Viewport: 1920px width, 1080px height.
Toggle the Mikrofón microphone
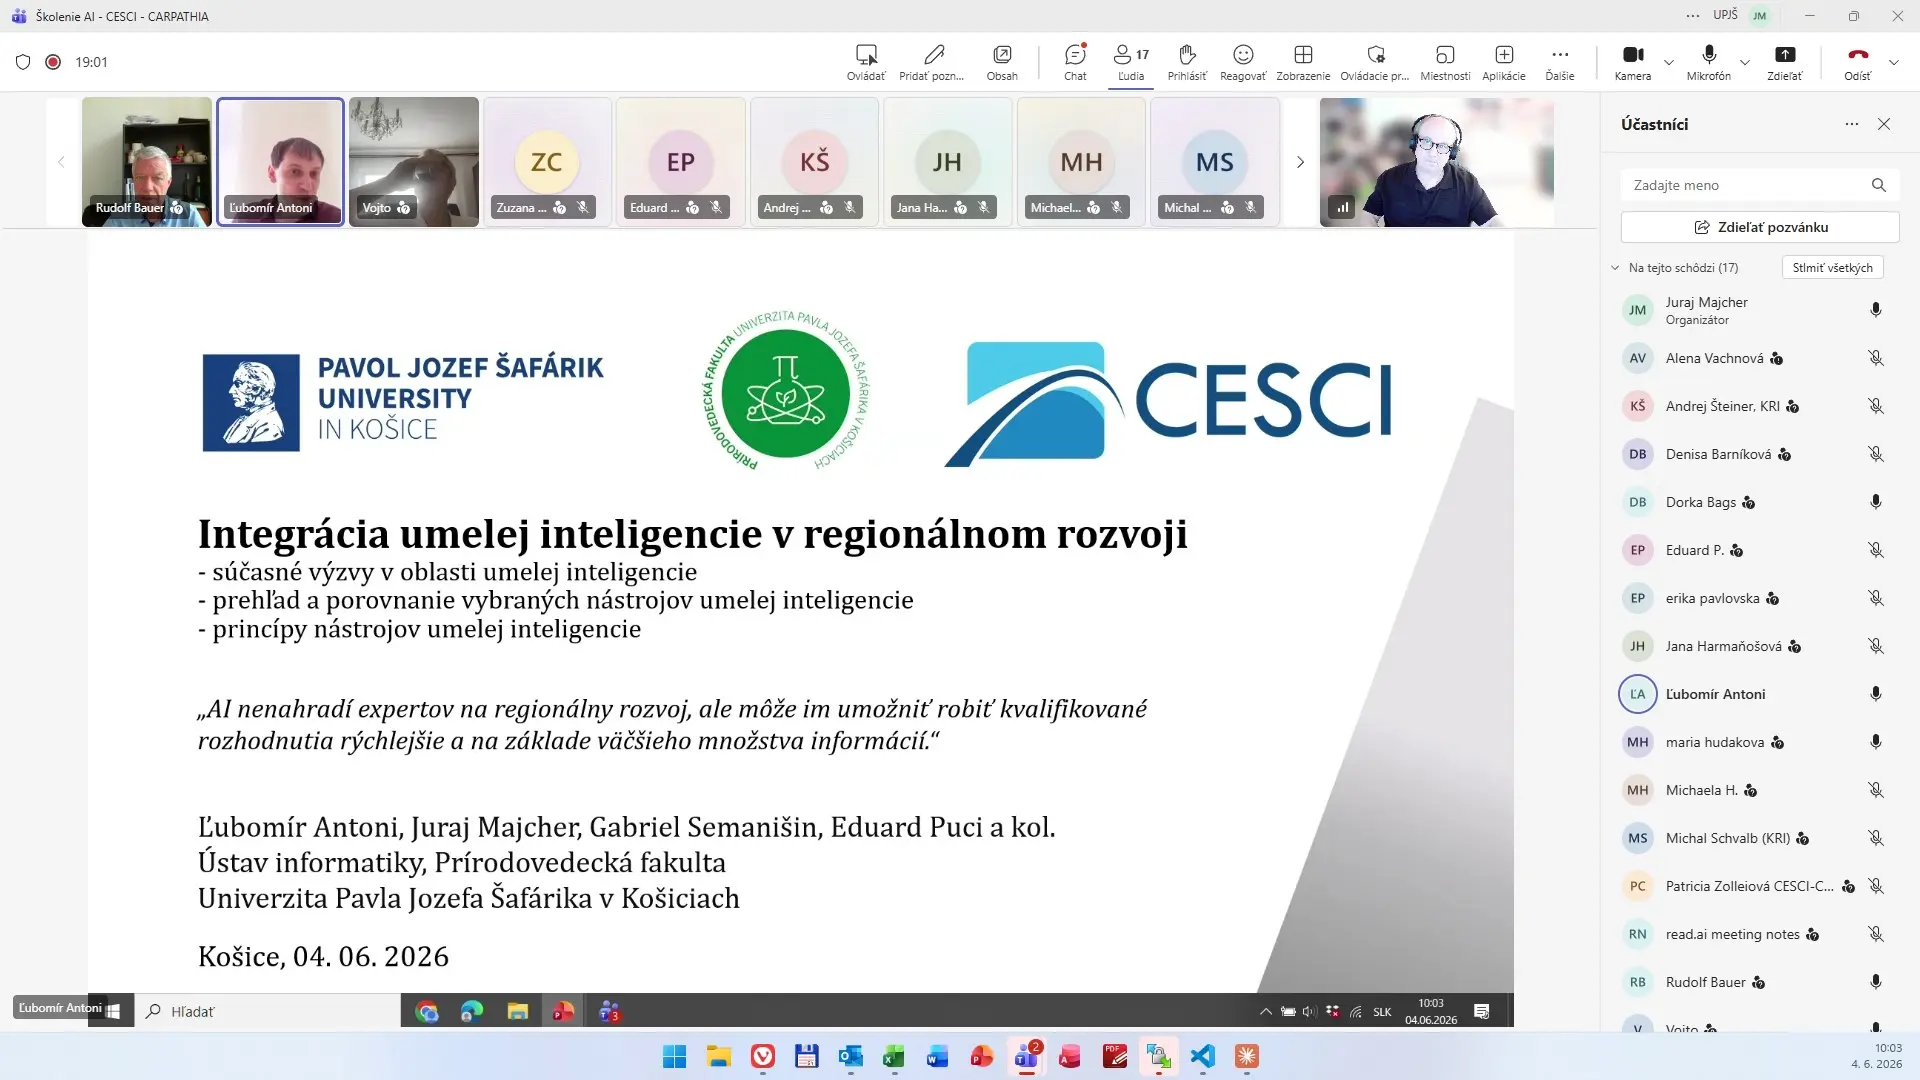(1709, 62)
